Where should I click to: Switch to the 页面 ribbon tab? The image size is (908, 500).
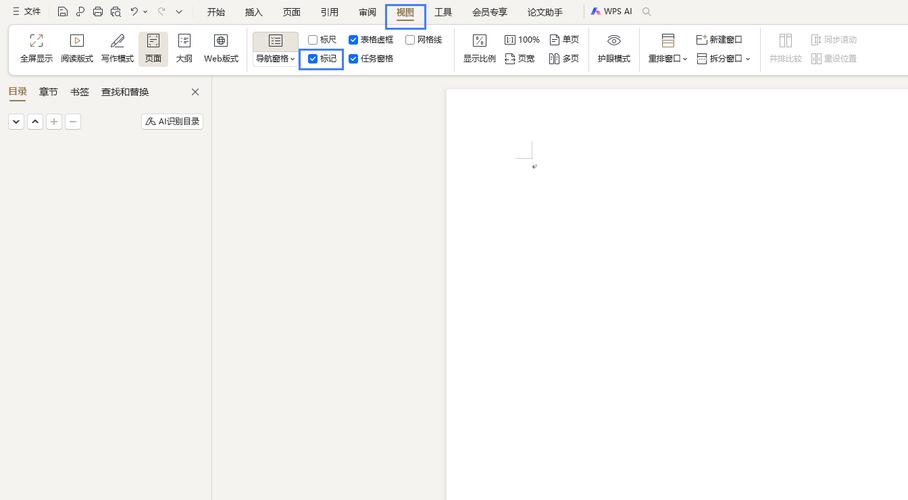[291, 12]
